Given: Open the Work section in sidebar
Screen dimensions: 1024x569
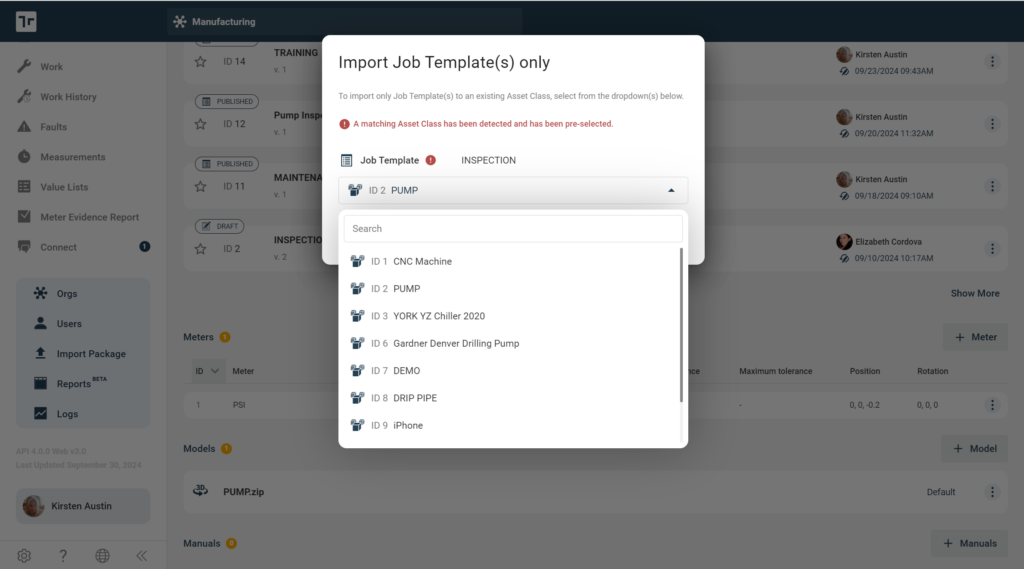Looking at the screenshot, I should pyautogui.click(x=51, y=67).
